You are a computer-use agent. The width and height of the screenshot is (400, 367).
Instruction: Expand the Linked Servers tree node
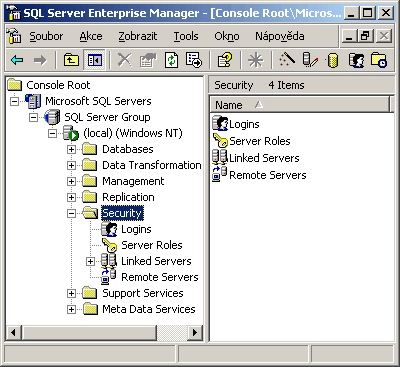(x=90, y=261)
